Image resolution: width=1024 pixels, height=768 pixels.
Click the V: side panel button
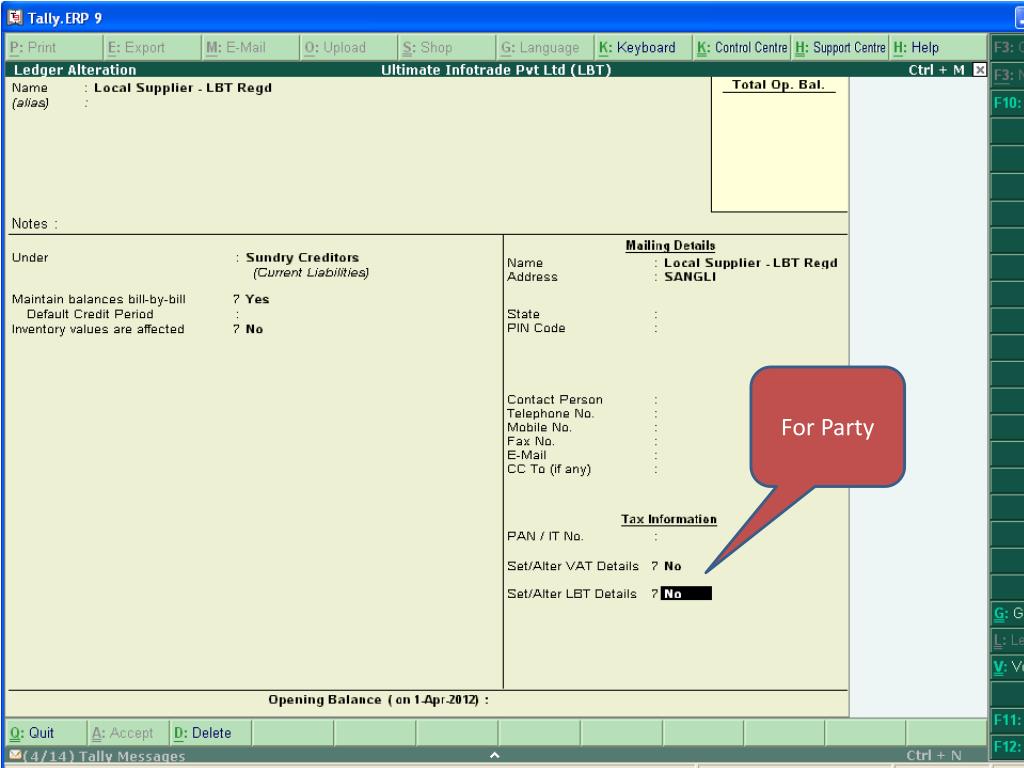pyautogui.click(x=1007, y=667)
